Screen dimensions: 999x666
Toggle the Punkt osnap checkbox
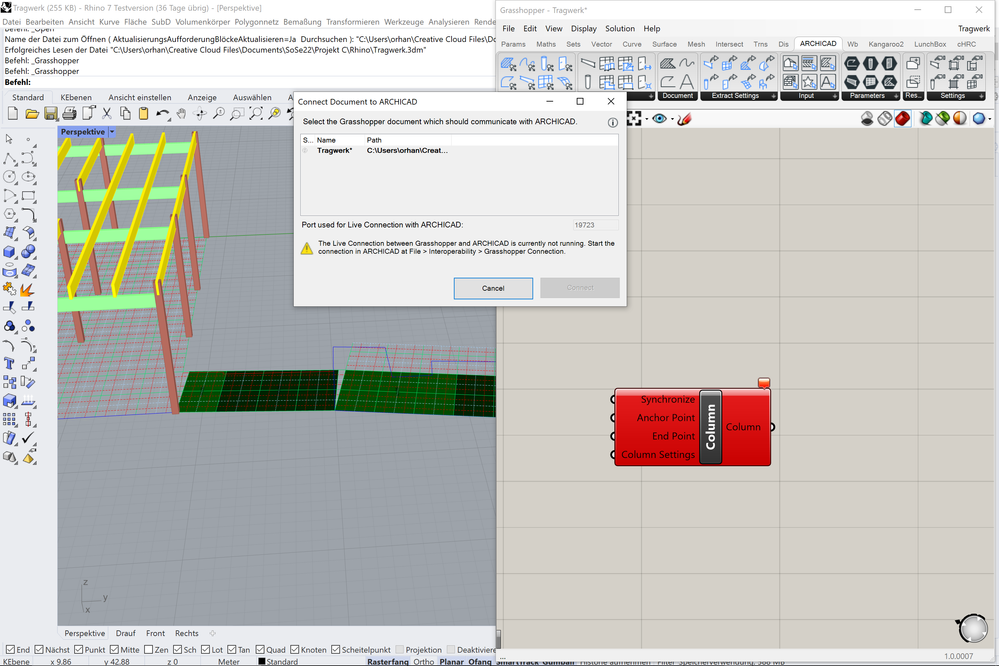(x=78, y=649)
